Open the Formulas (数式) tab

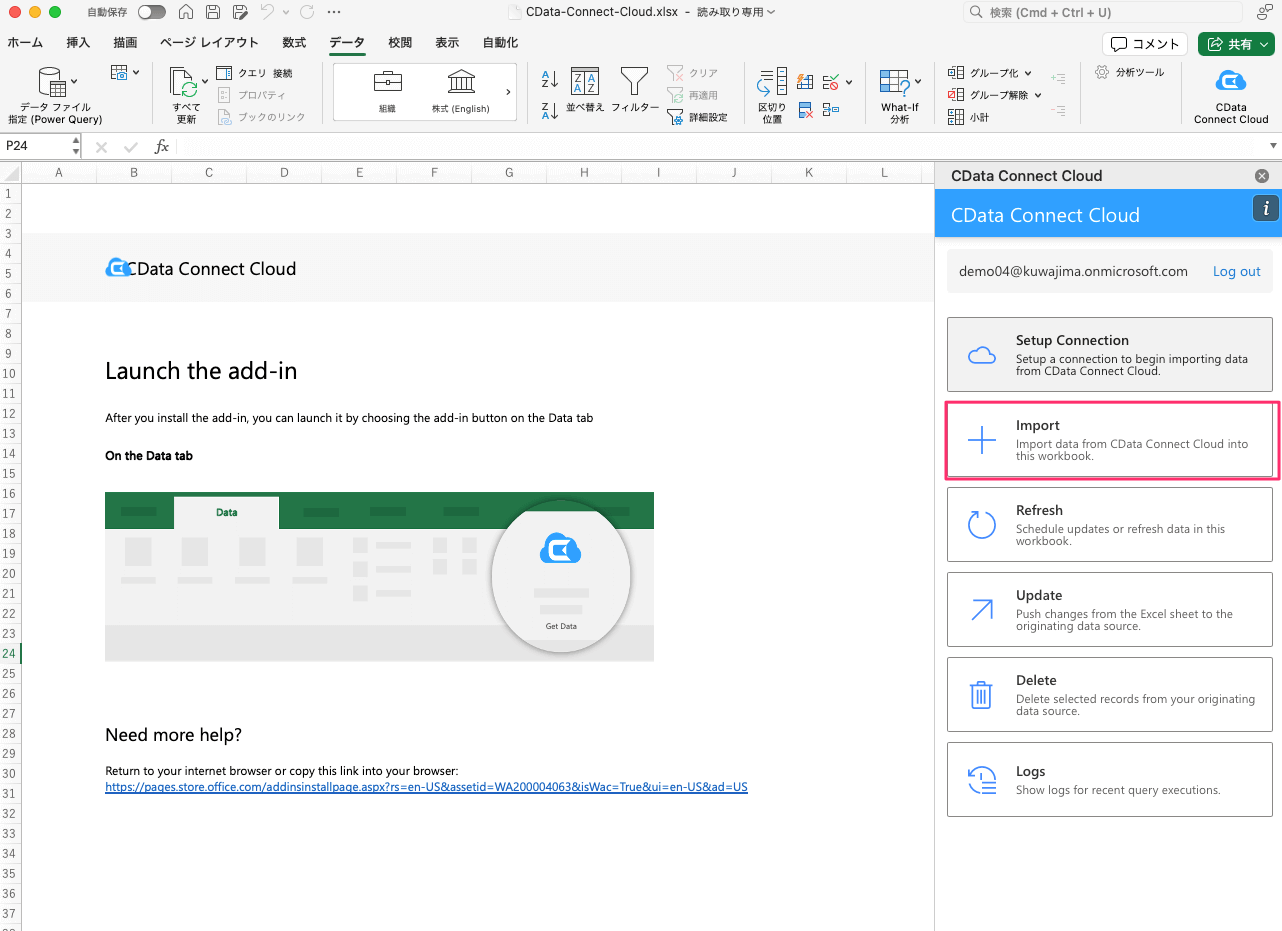294,43
